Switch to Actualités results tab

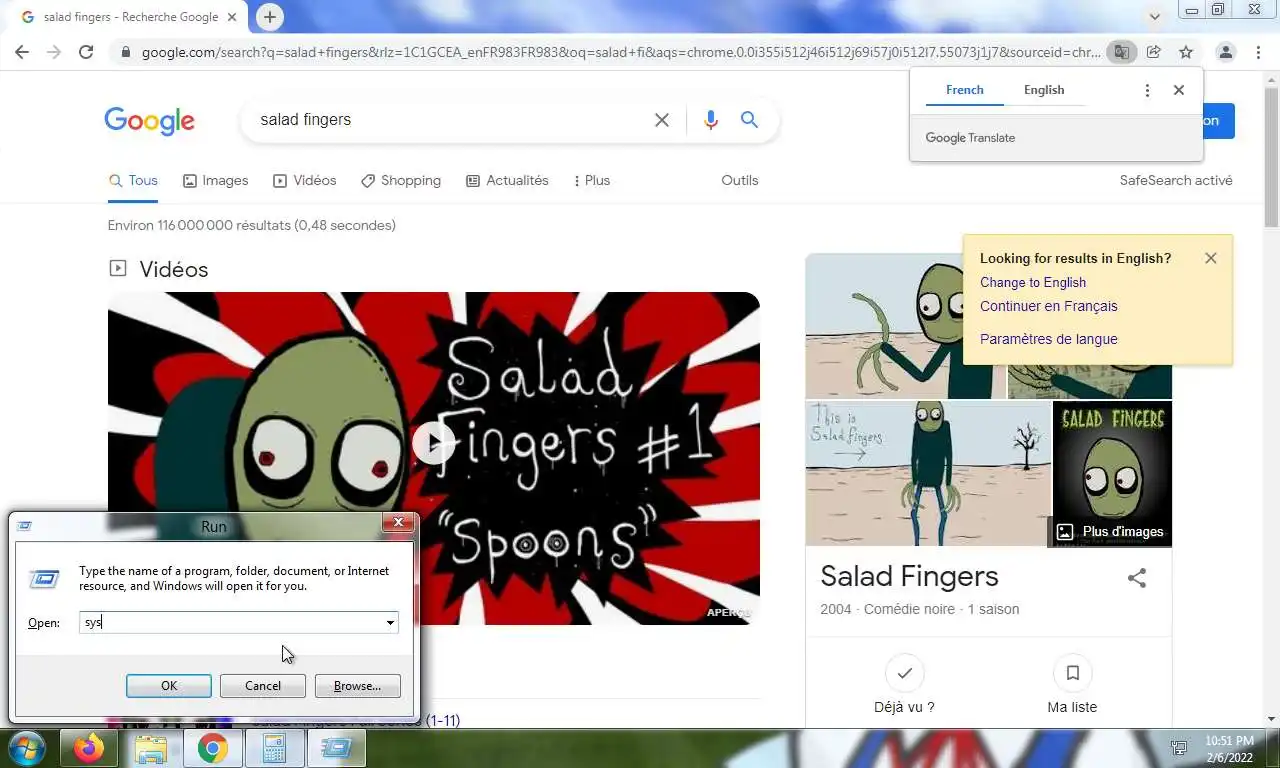click(507, 181)
